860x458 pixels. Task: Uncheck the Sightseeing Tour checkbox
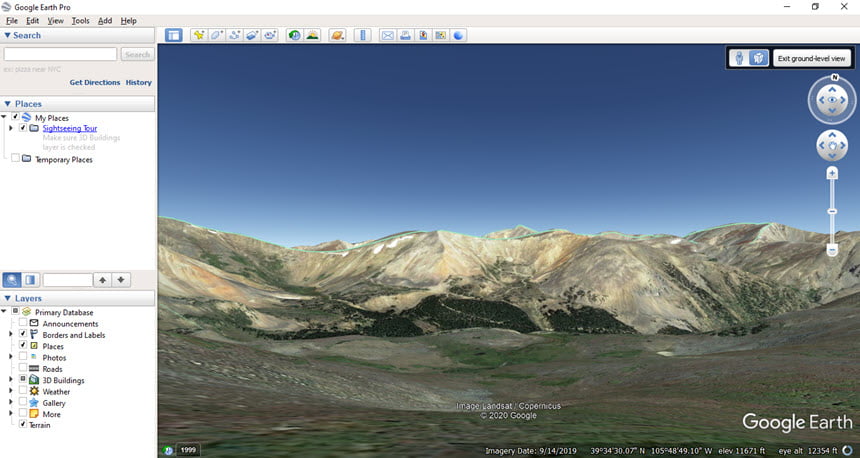click(x=23, y=127)
